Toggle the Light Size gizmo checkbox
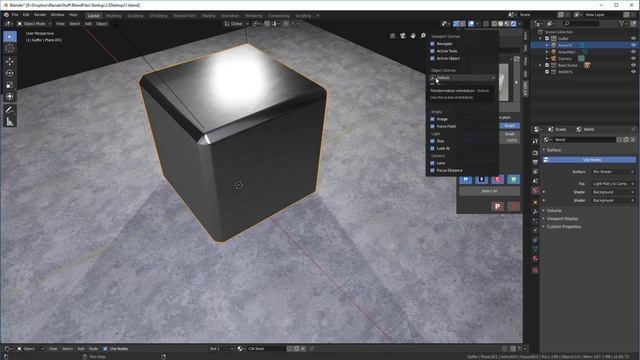 432,141
